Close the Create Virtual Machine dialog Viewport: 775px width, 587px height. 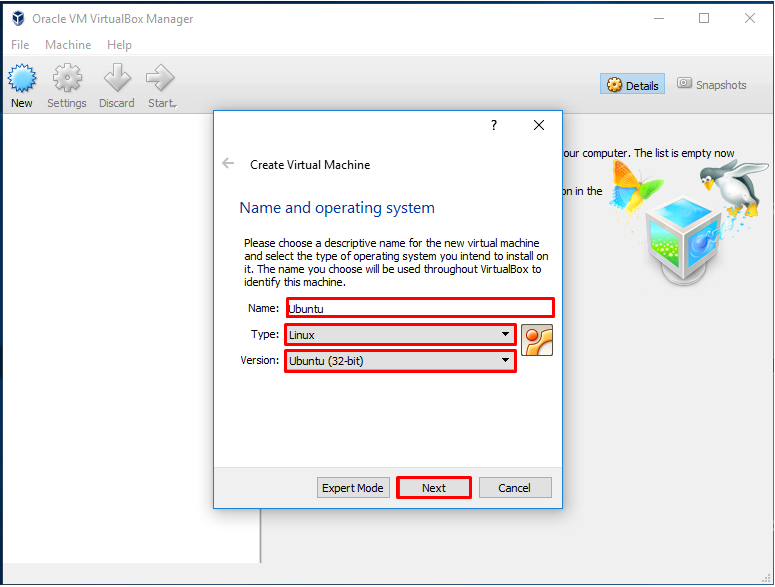539,125
